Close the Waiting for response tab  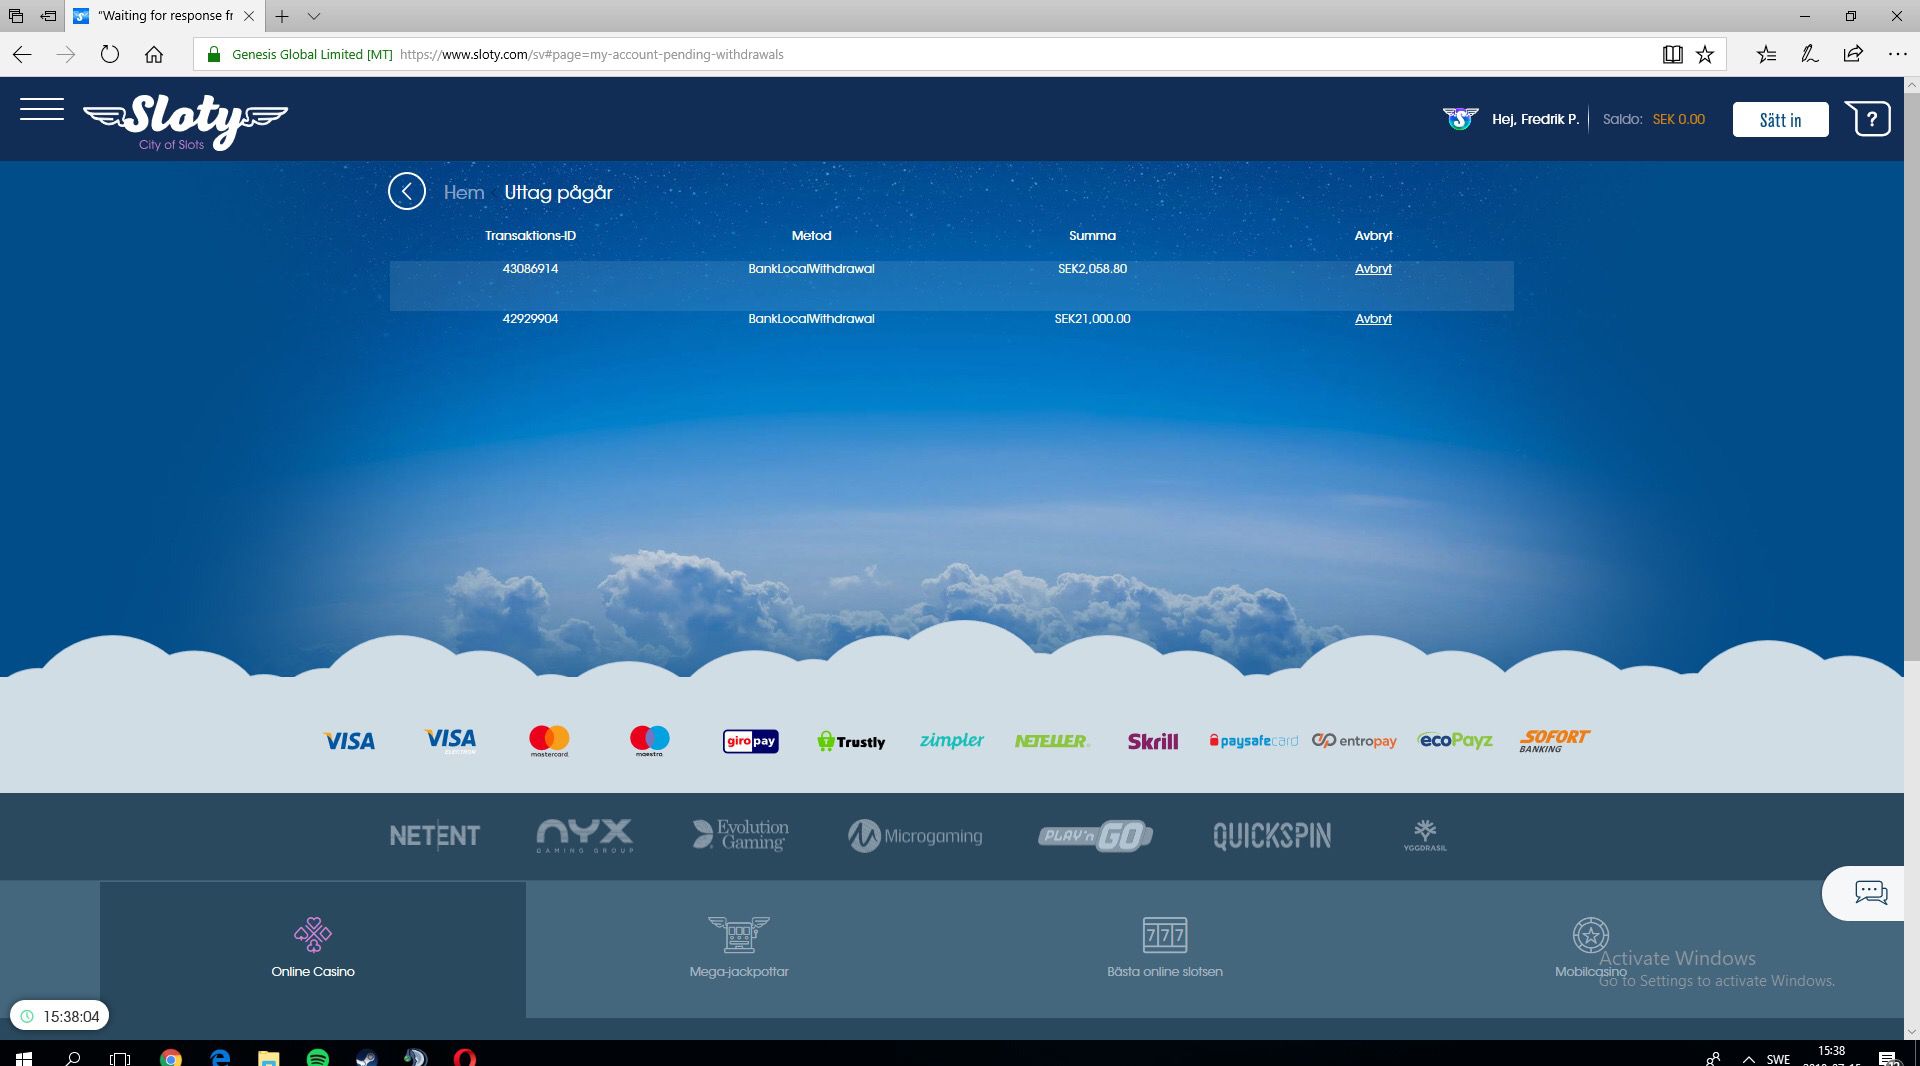pyautogui.click(x=249, y=16)
